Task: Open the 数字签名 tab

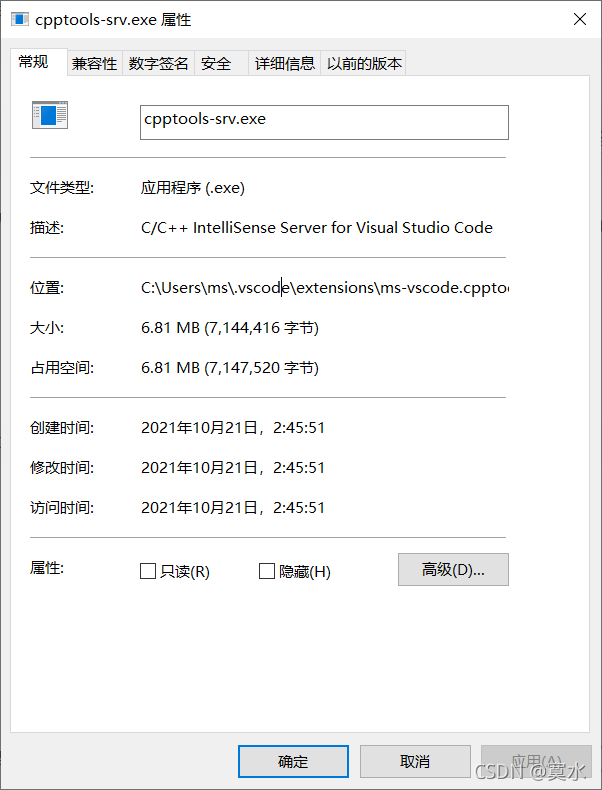Action: click(158, 63)
